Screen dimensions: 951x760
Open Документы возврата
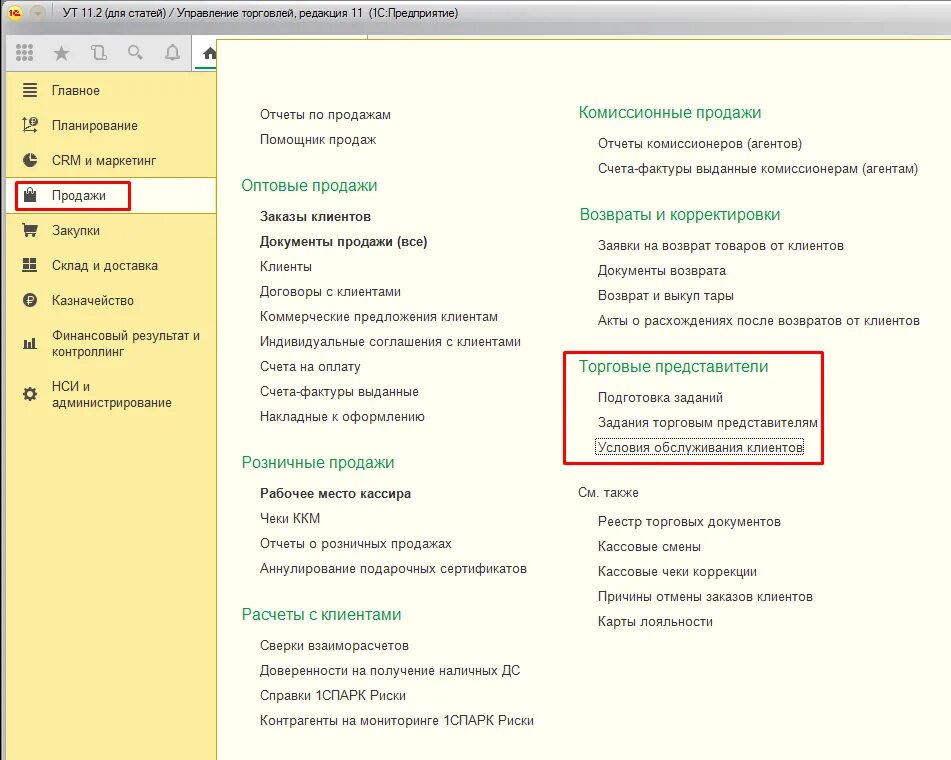coord(662,271)
